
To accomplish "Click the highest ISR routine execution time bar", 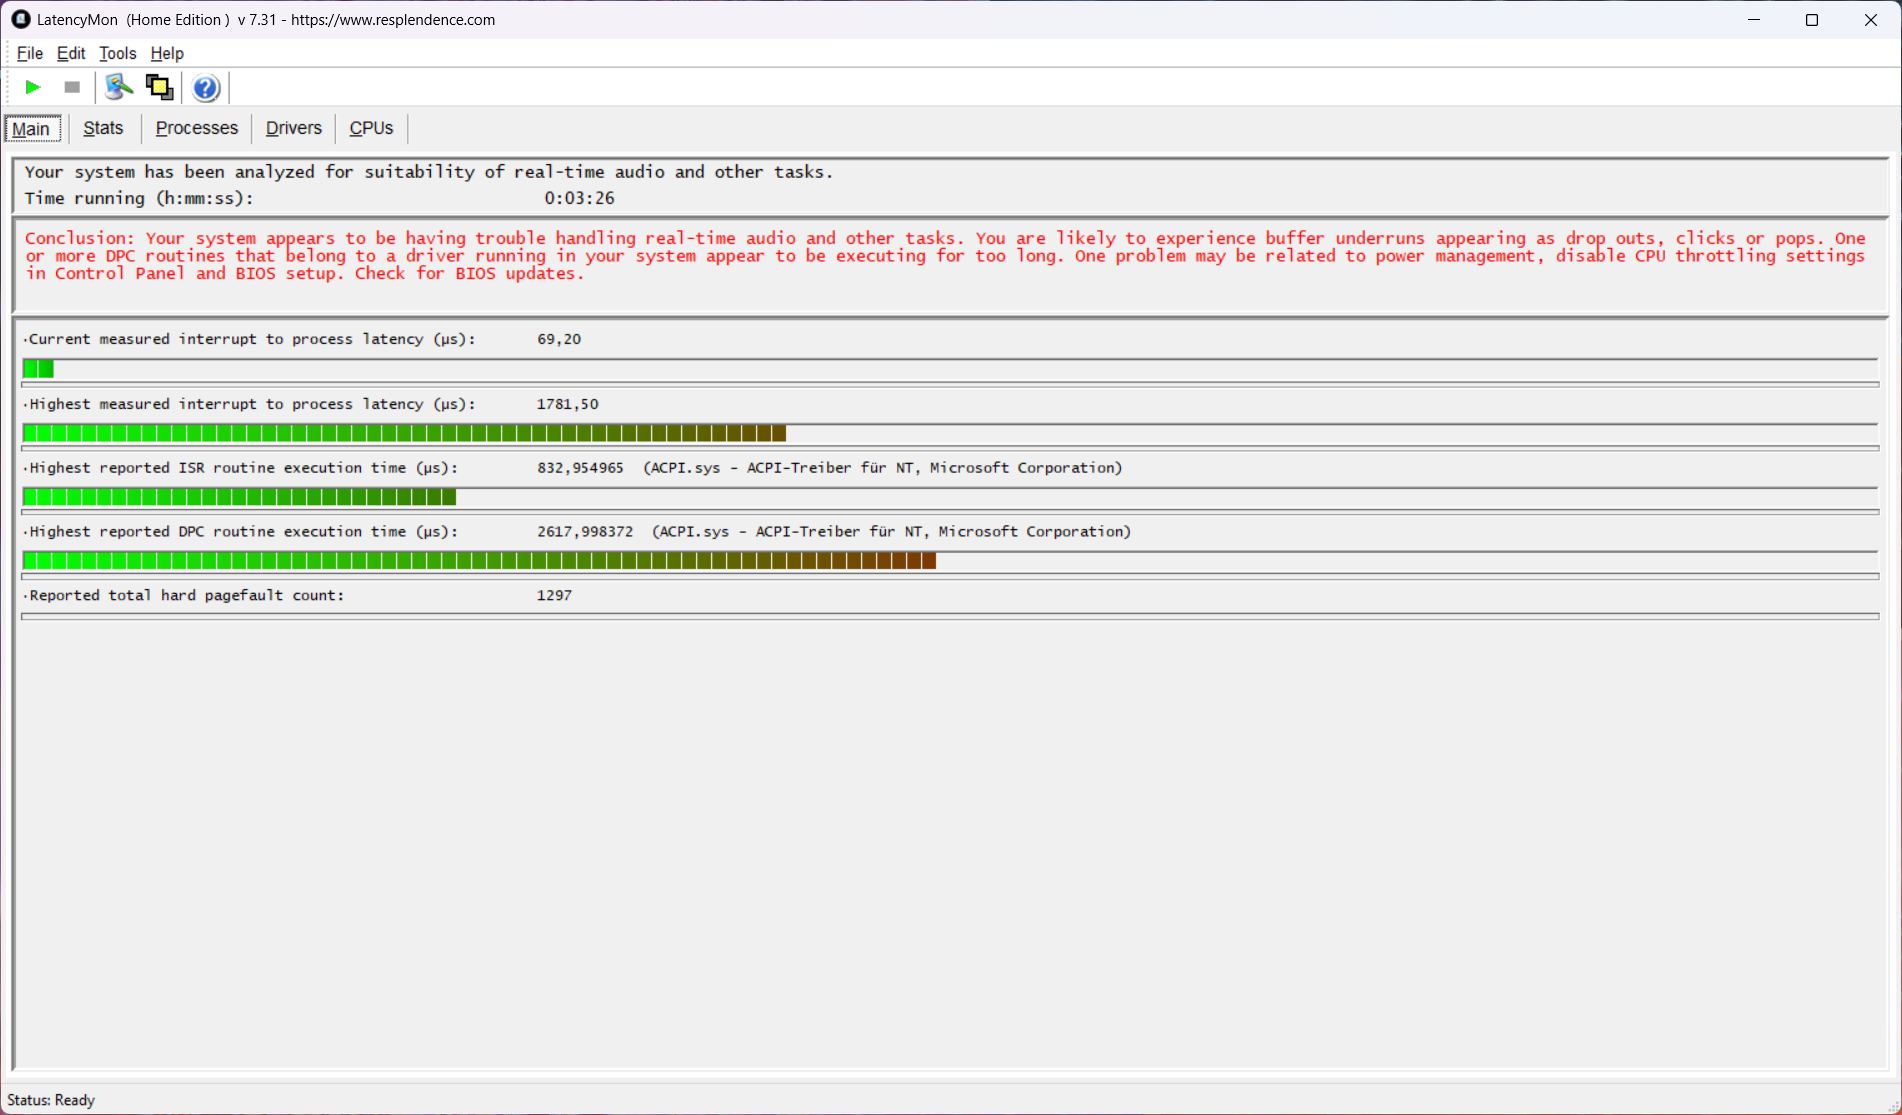I will (239, 497).
